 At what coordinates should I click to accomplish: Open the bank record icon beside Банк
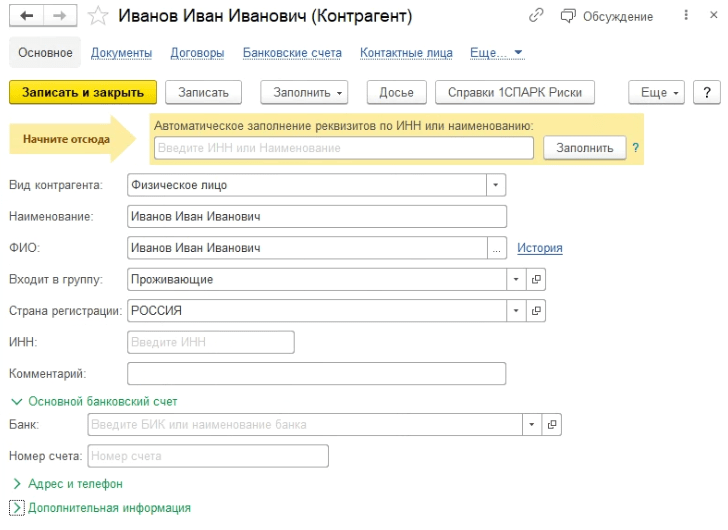point(552,424)
